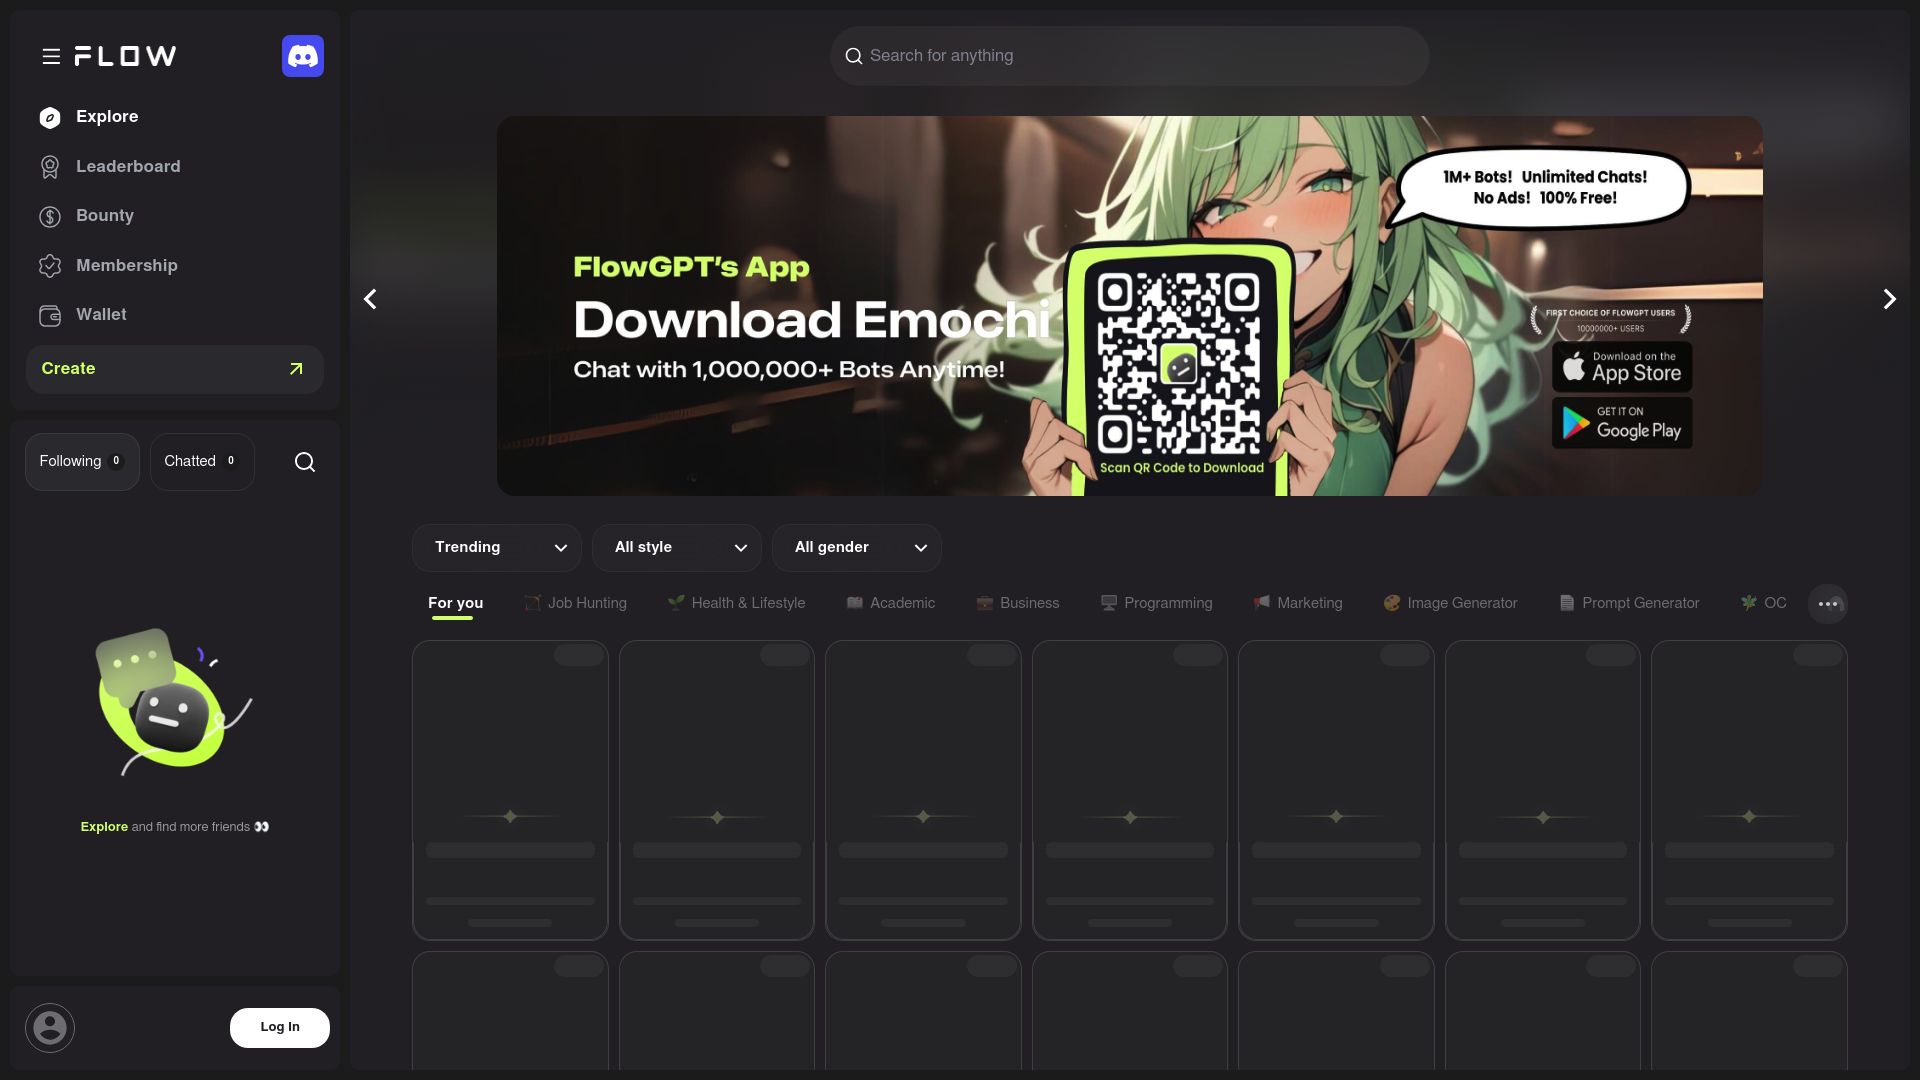Click the profile avatar at bottom left
The width and height of the screenshot is (1920, 1080).
(x=49, y=1027)
